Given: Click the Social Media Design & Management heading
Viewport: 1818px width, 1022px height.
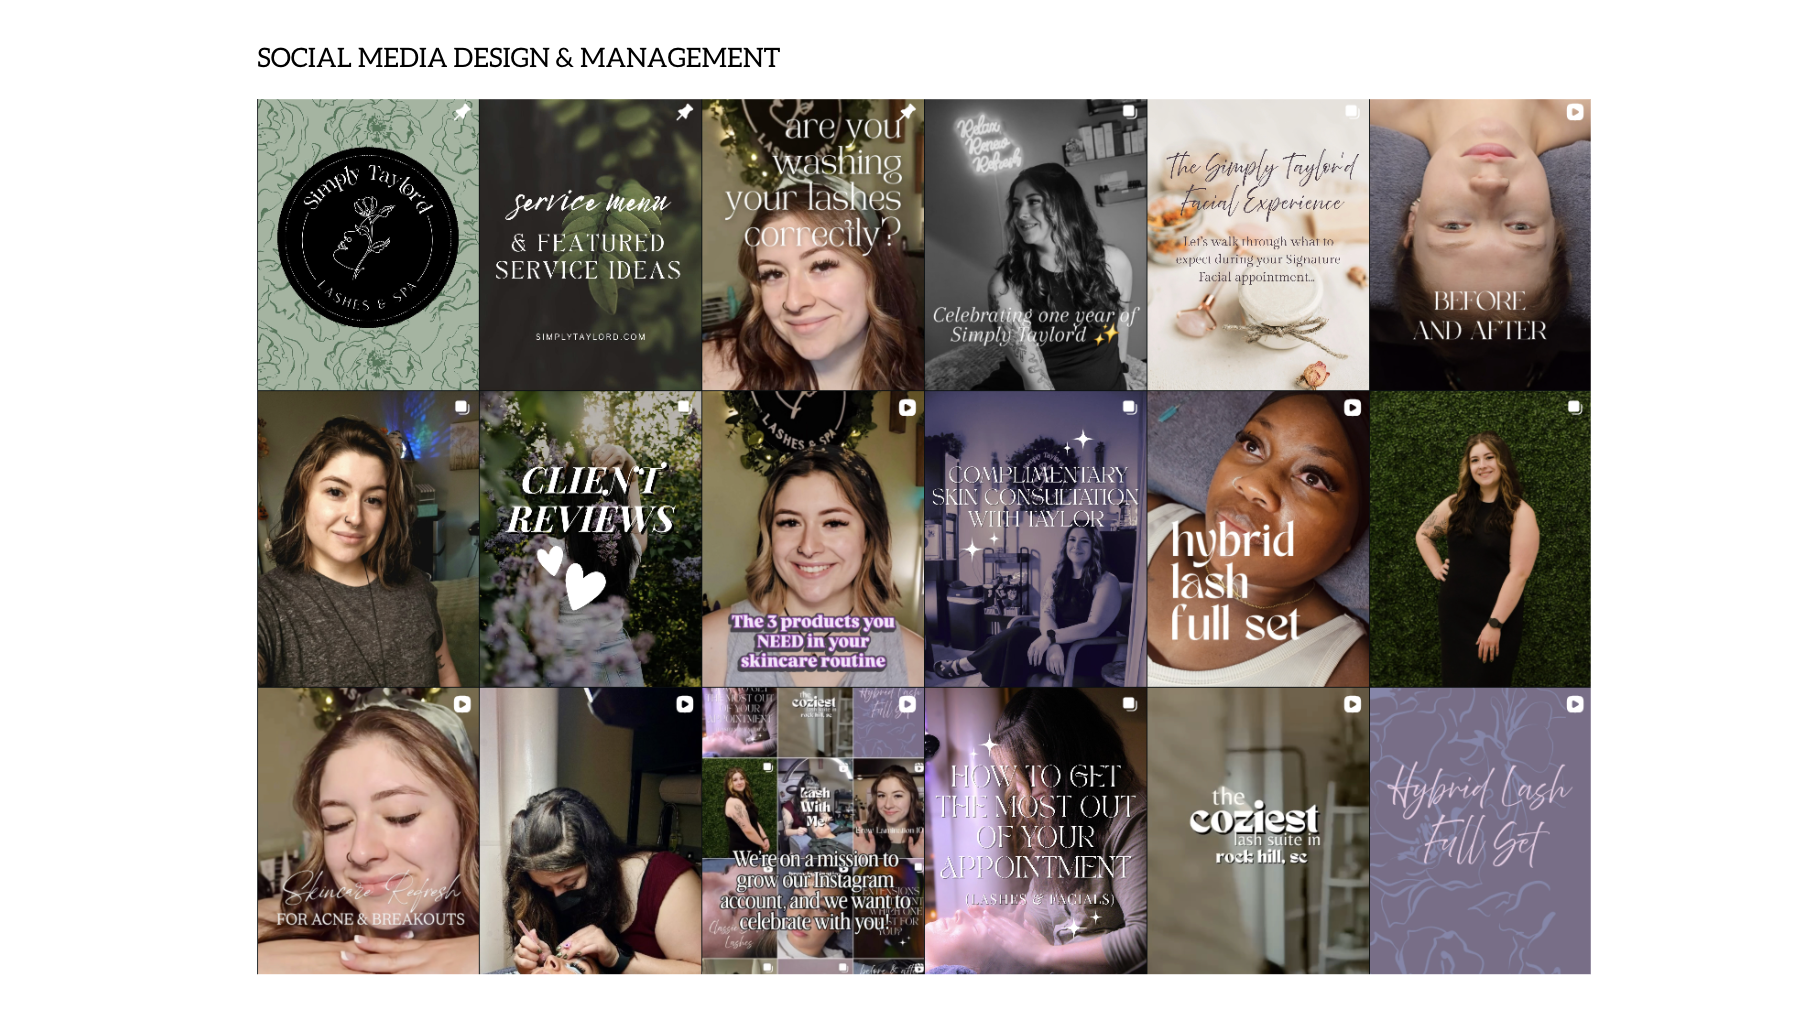Looking at the screenshot, I should click(x=518, y=58).
